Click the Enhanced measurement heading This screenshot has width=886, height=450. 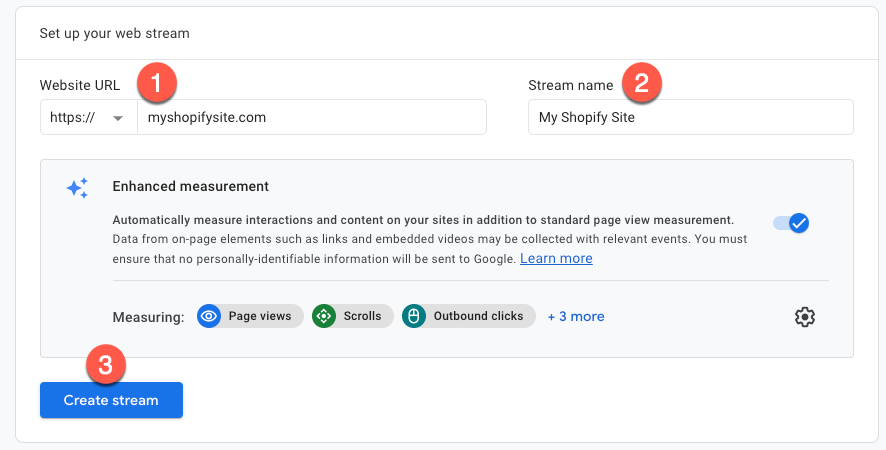click(190, 187)
